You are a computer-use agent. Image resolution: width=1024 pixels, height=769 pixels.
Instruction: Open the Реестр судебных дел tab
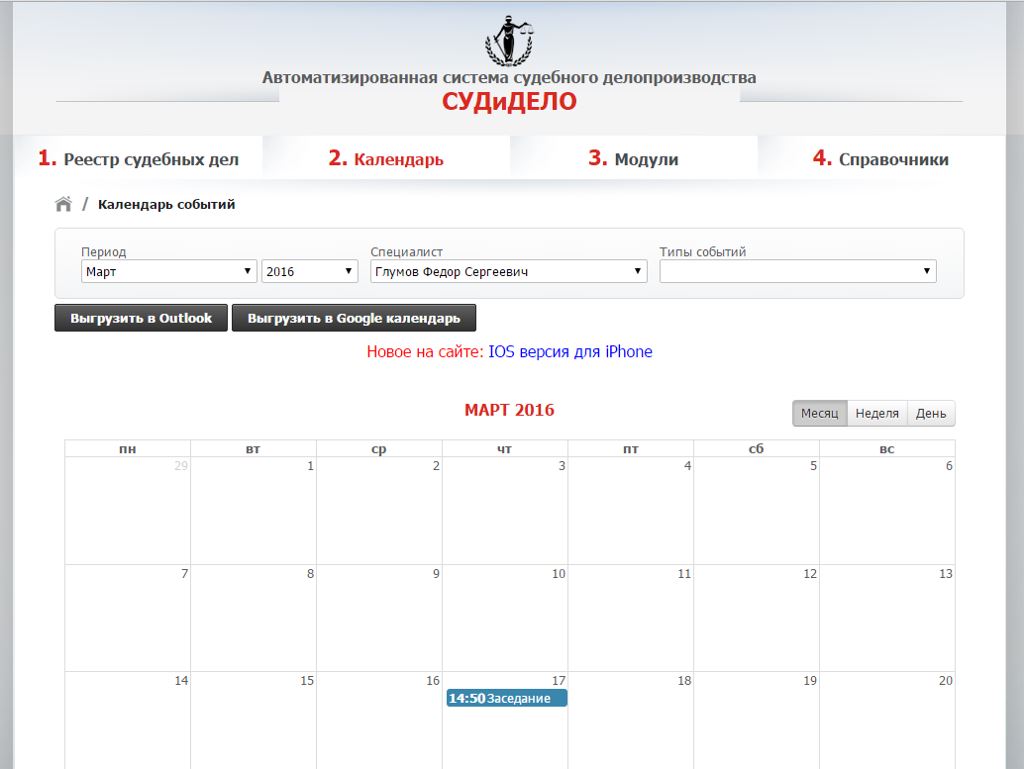coord(138,159)
